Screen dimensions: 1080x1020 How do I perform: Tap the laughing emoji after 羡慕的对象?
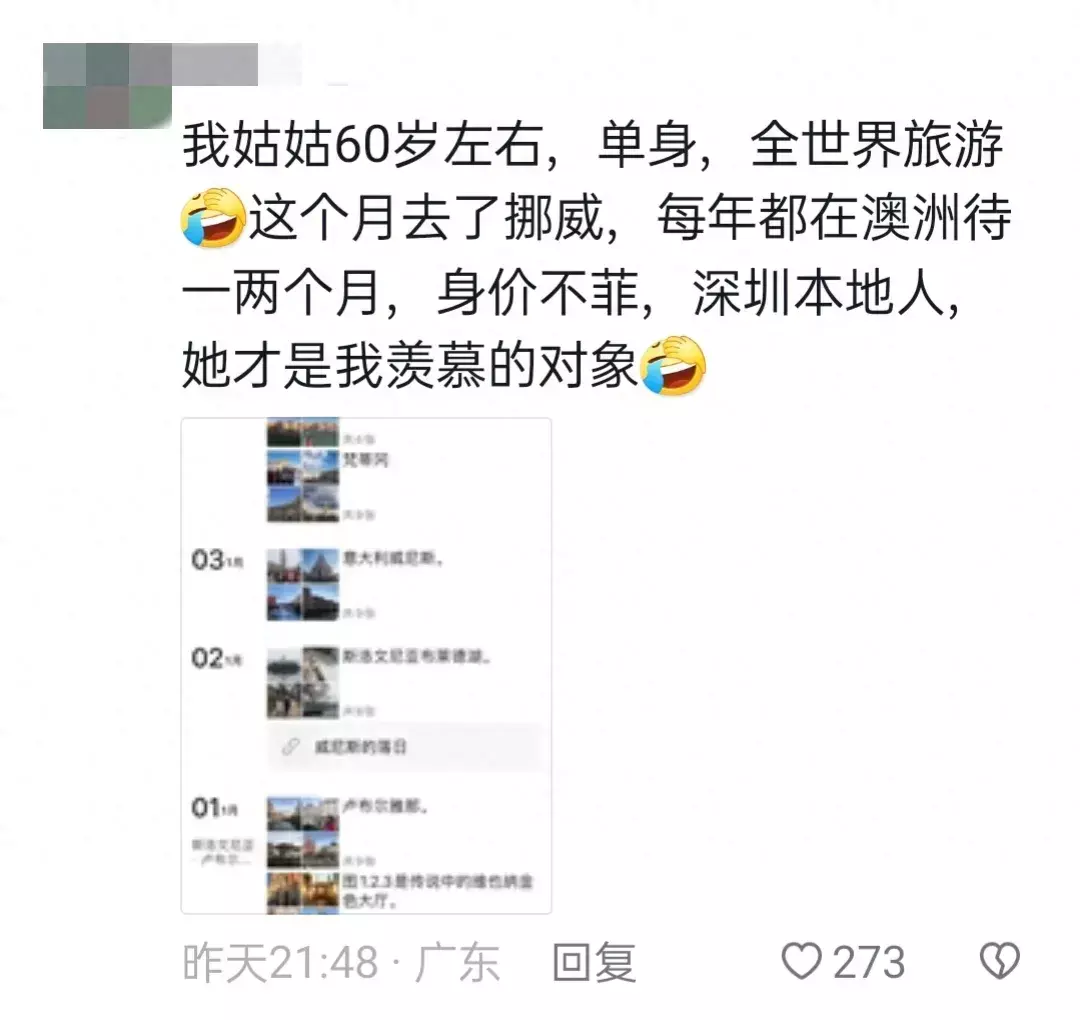pos(673,365)
